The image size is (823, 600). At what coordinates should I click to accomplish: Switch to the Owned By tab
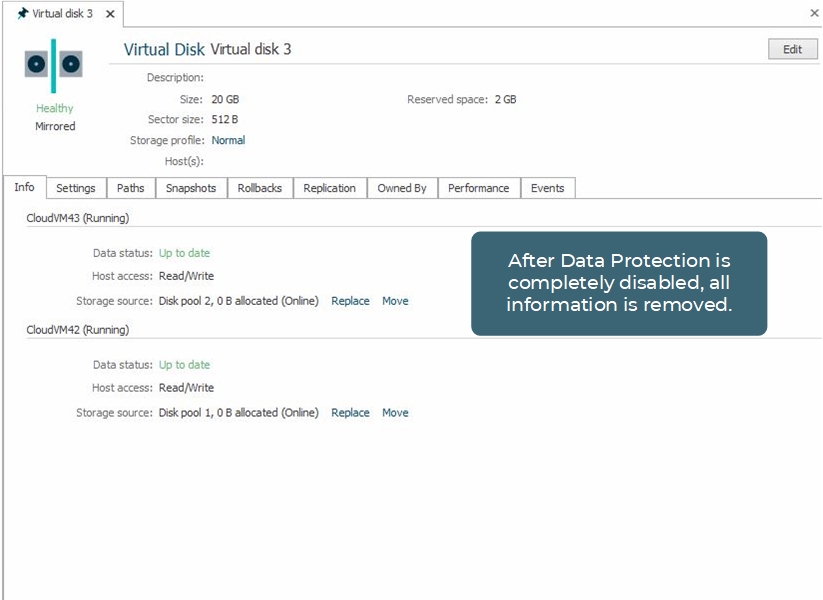pos(402,188)
